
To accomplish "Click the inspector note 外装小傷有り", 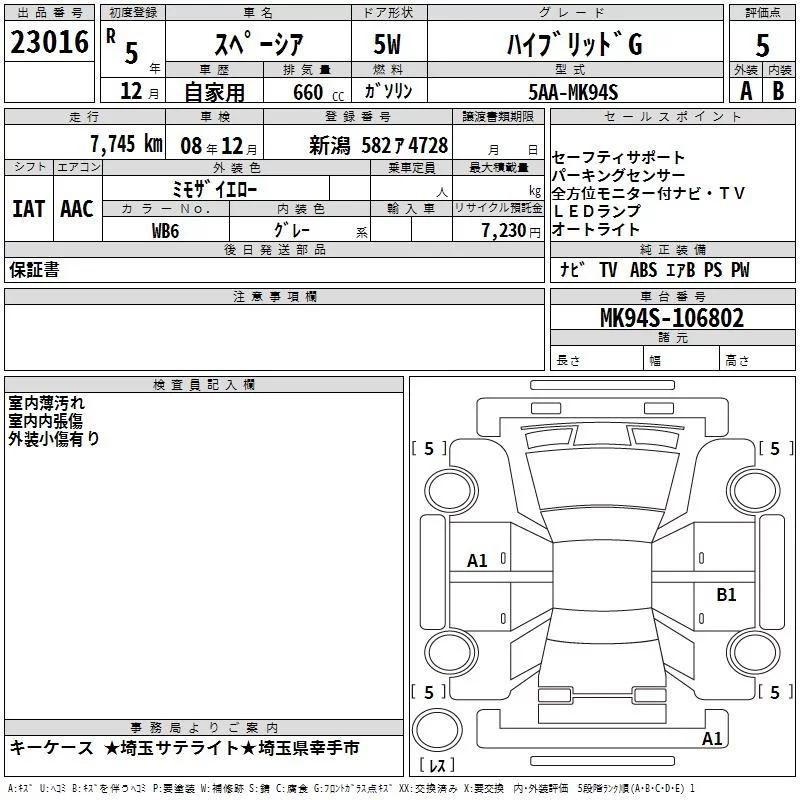I will point(54,439).
